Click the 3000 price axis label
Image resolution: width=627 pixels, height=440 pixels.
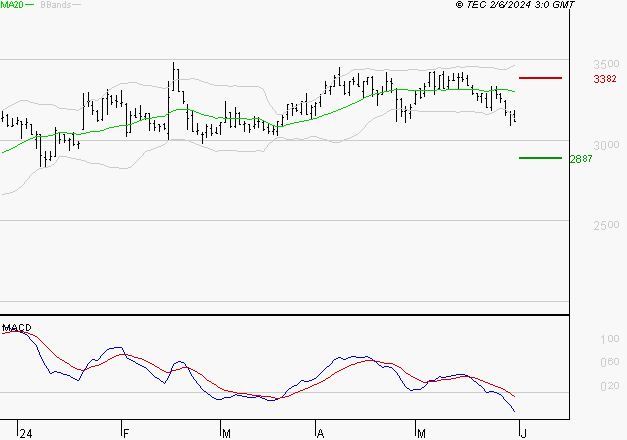click(x=606, y=145)
